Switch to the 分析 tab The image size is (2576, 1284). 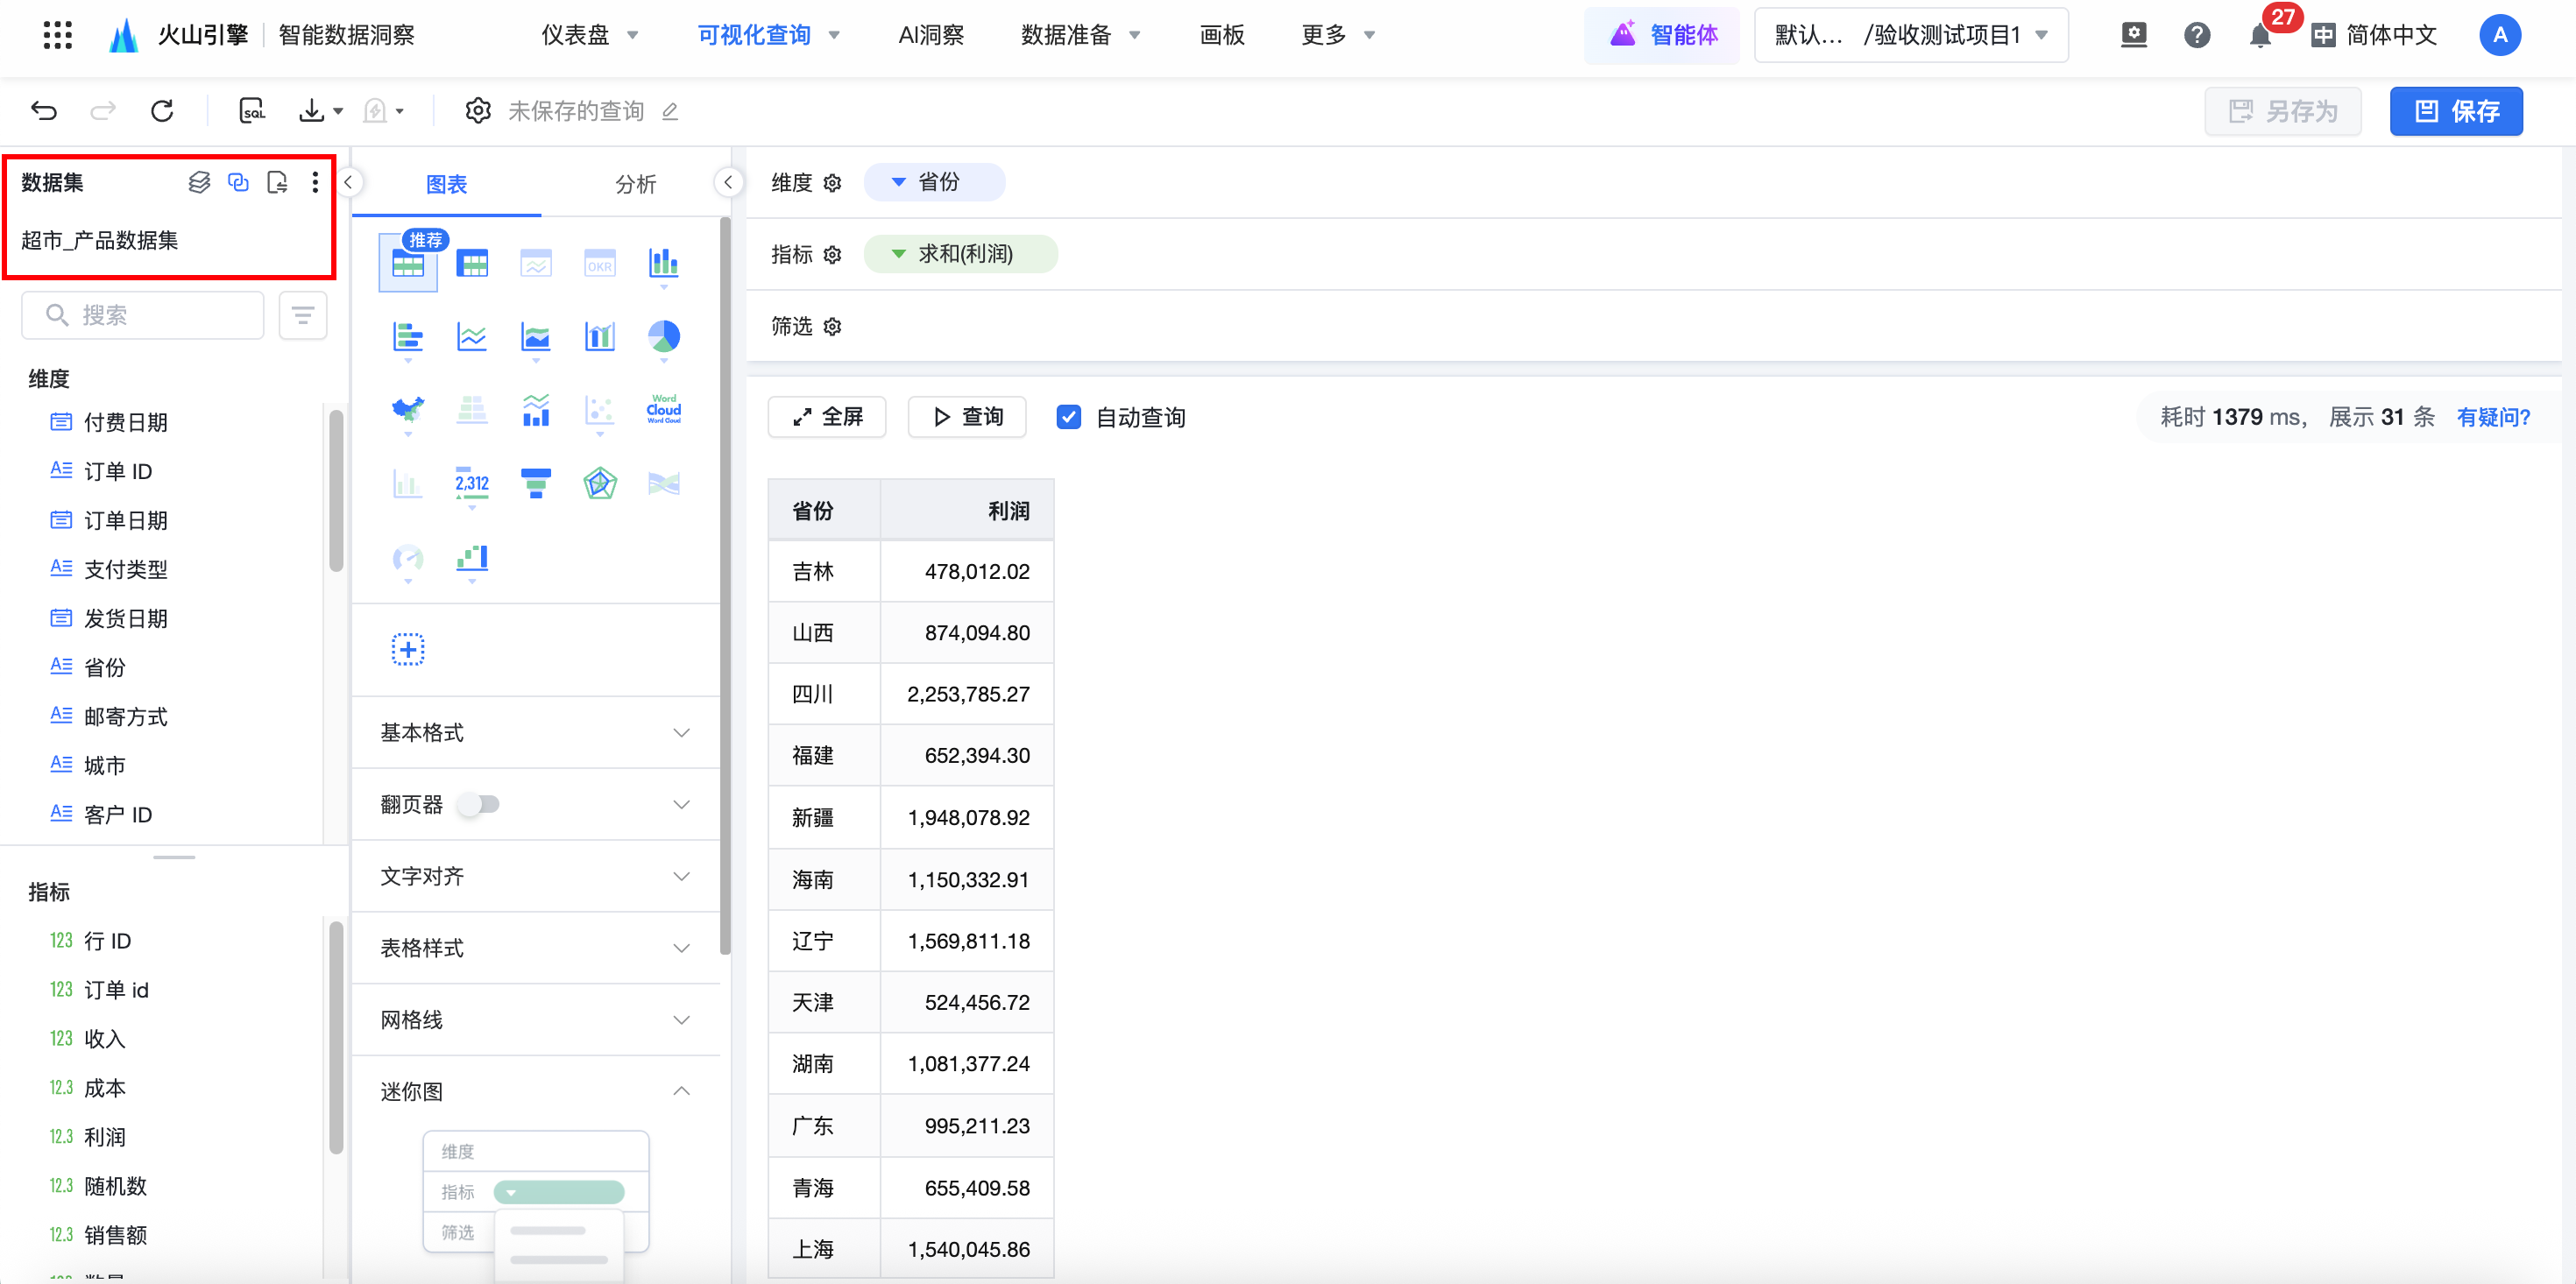[x=635, y=184]
